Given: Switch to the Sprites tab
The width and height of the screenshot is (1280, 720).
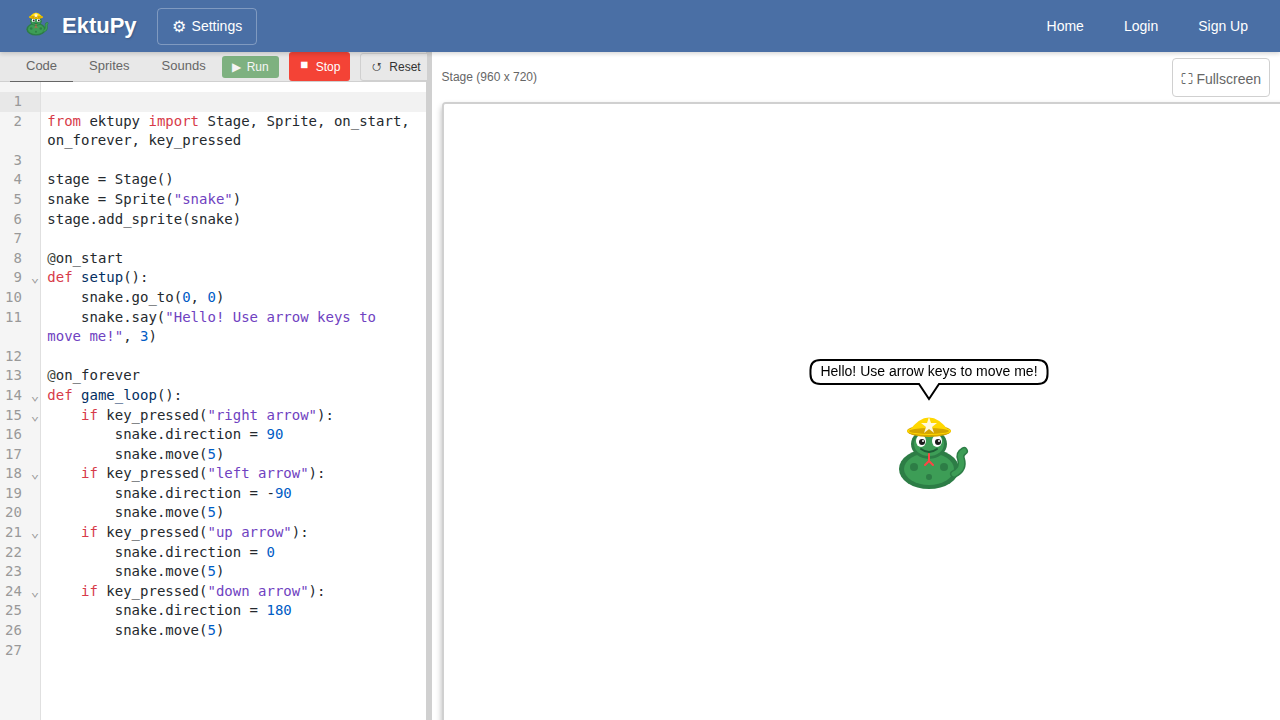Looking at the screenshot, I should [109, 66].
